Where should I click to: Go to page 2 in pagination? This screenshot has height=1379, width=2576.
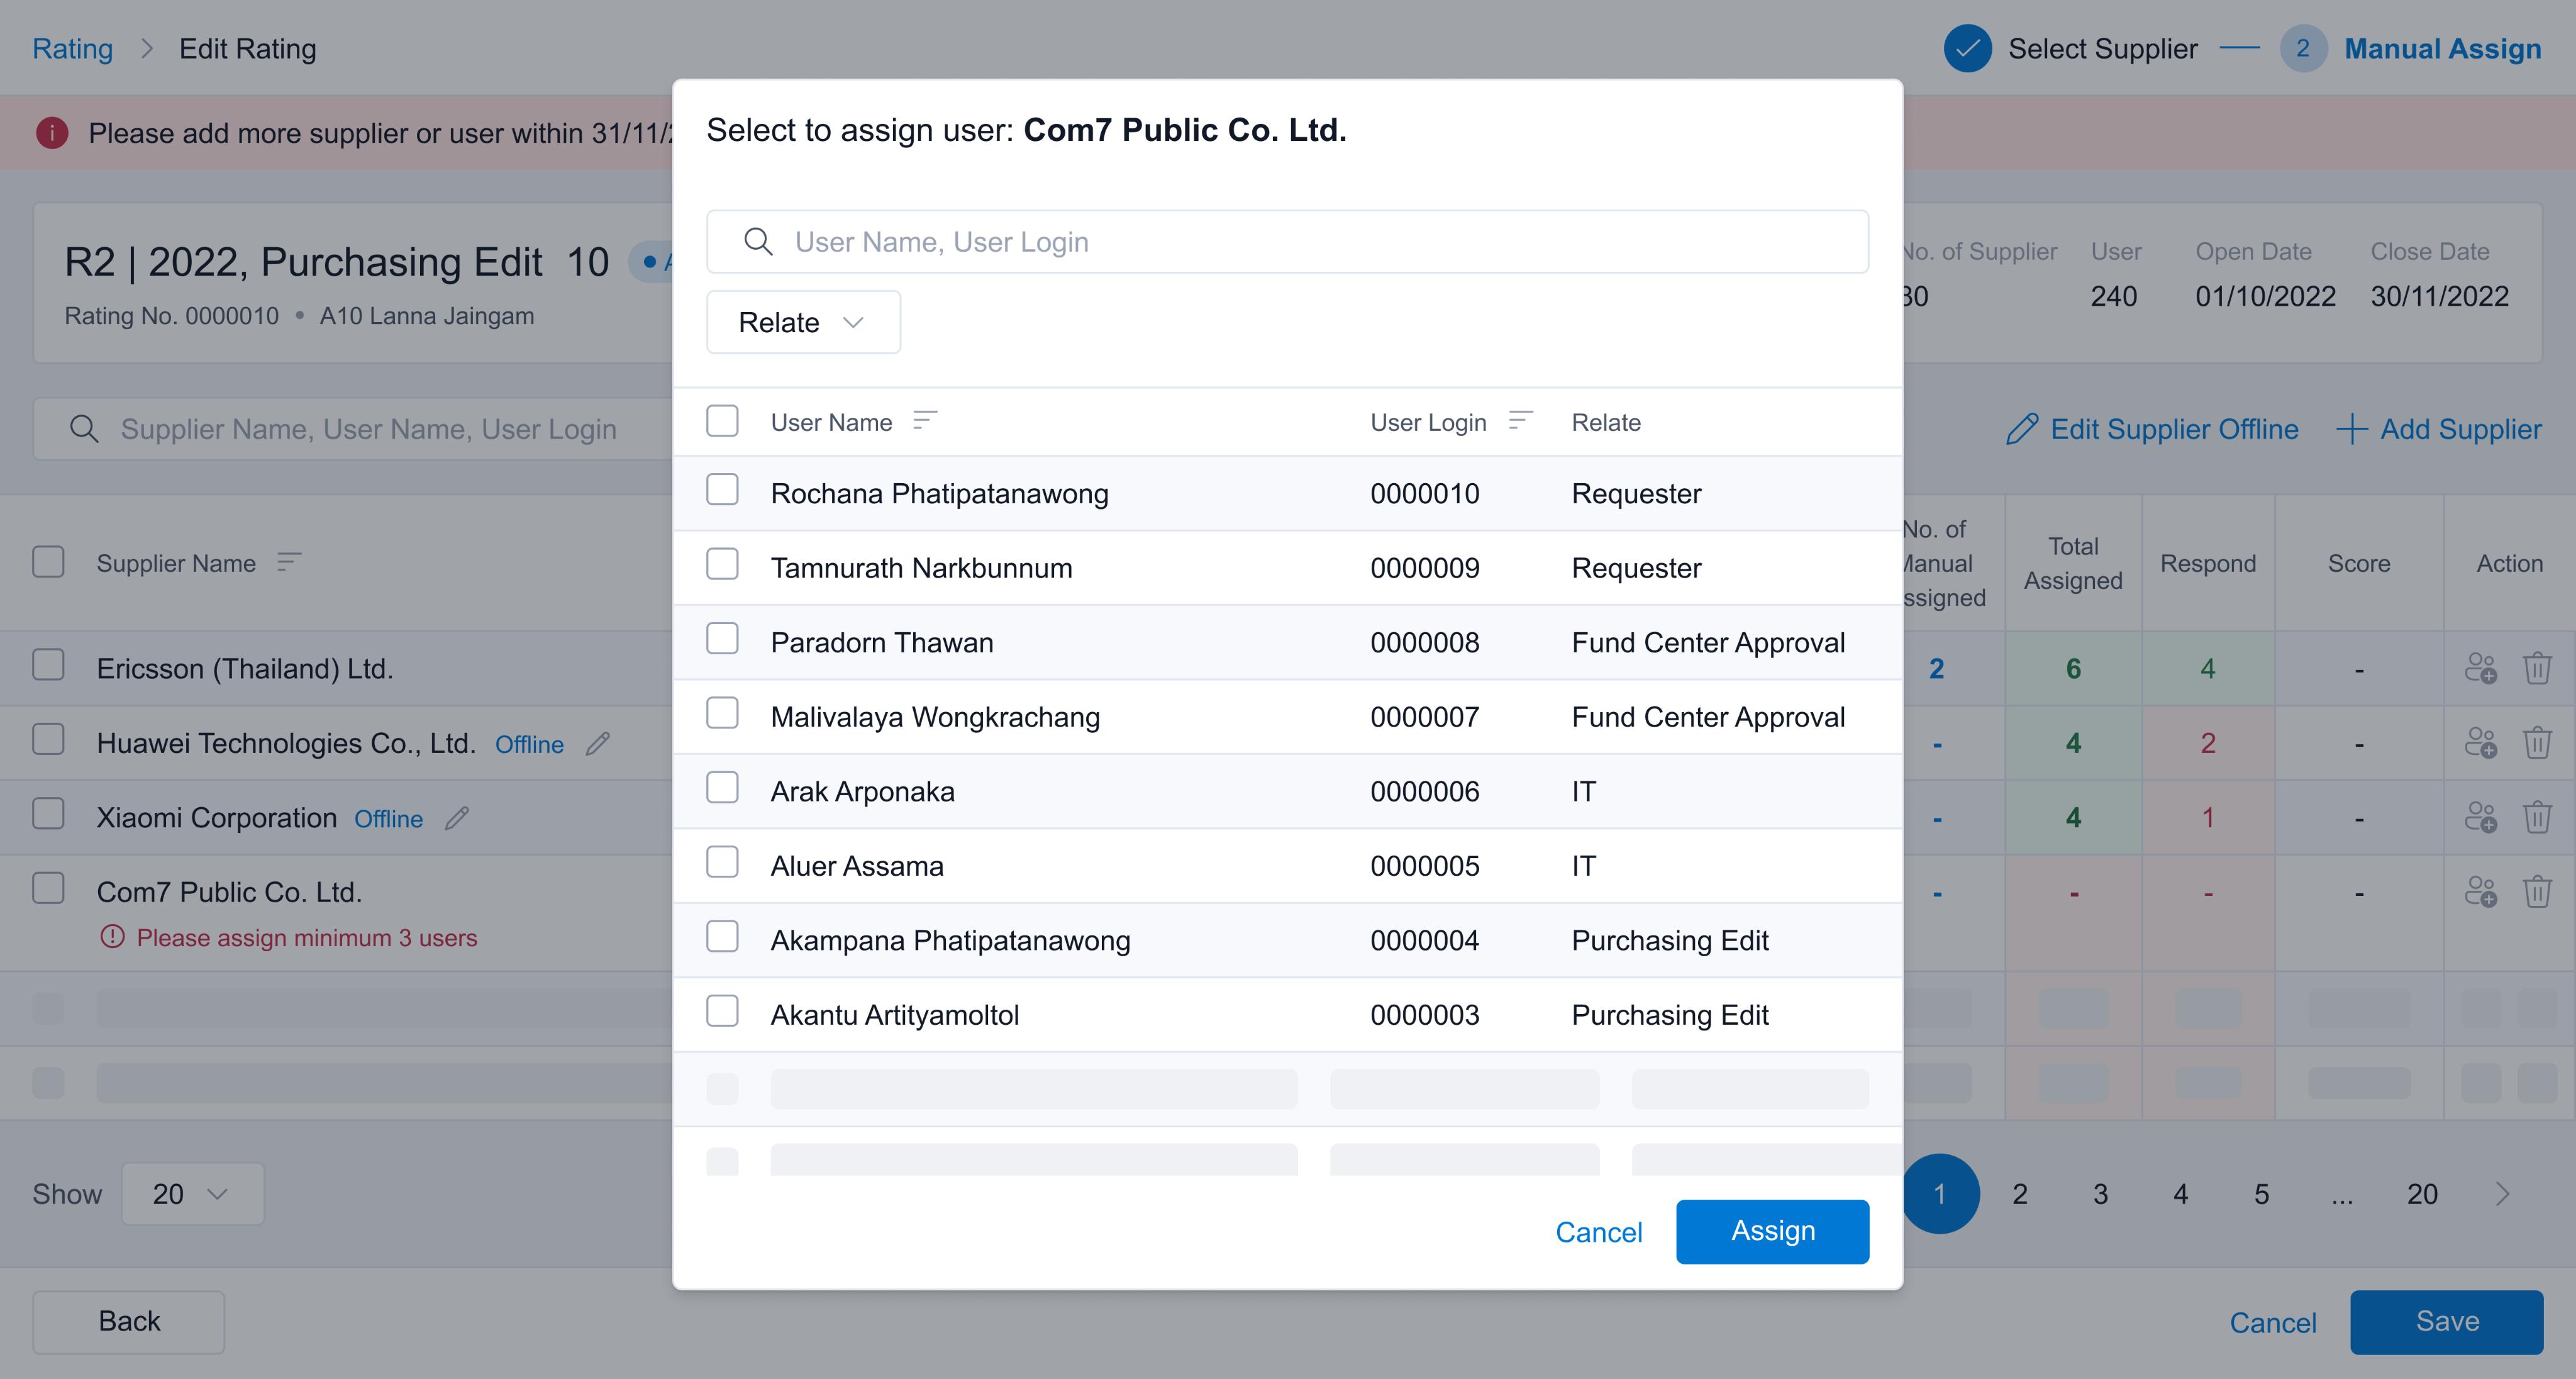click(x=2020, y=1194)
